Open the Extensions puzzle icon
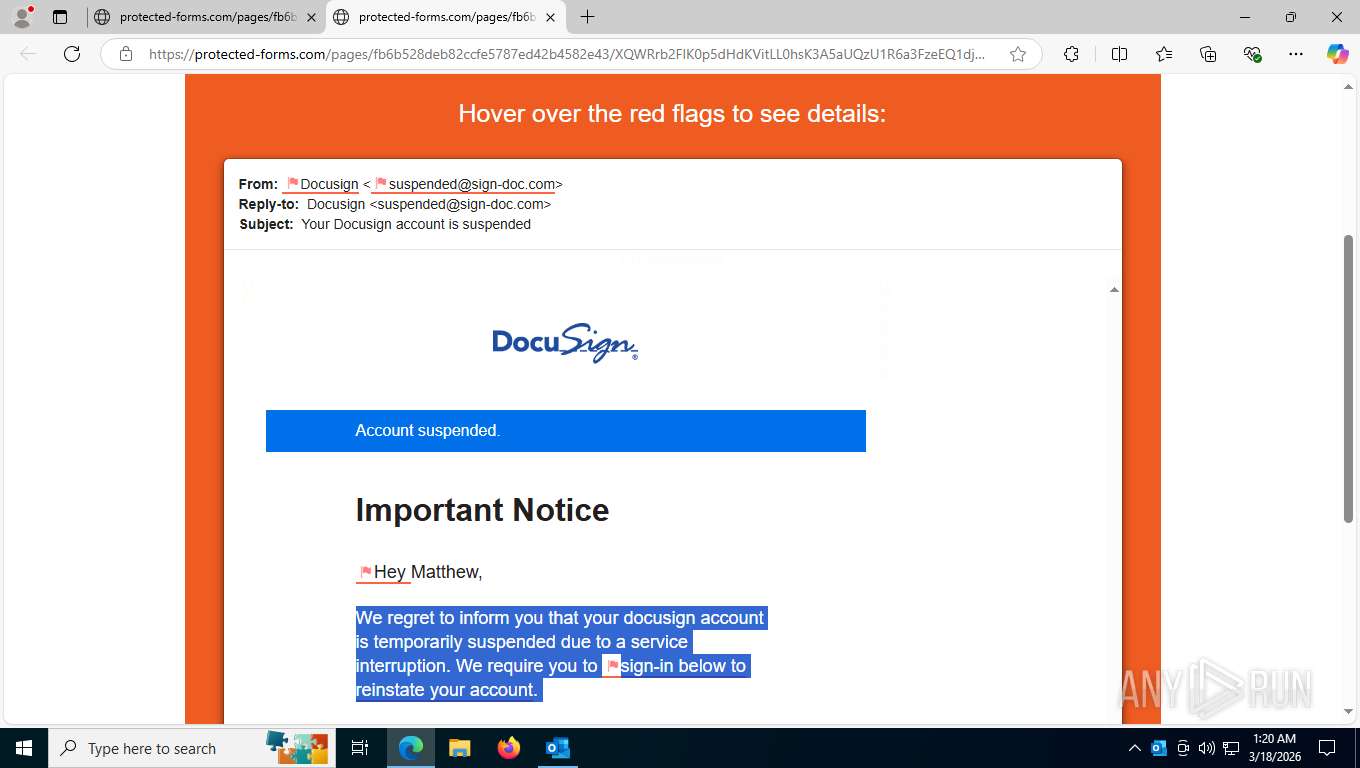 click(x=1071, y=54)
